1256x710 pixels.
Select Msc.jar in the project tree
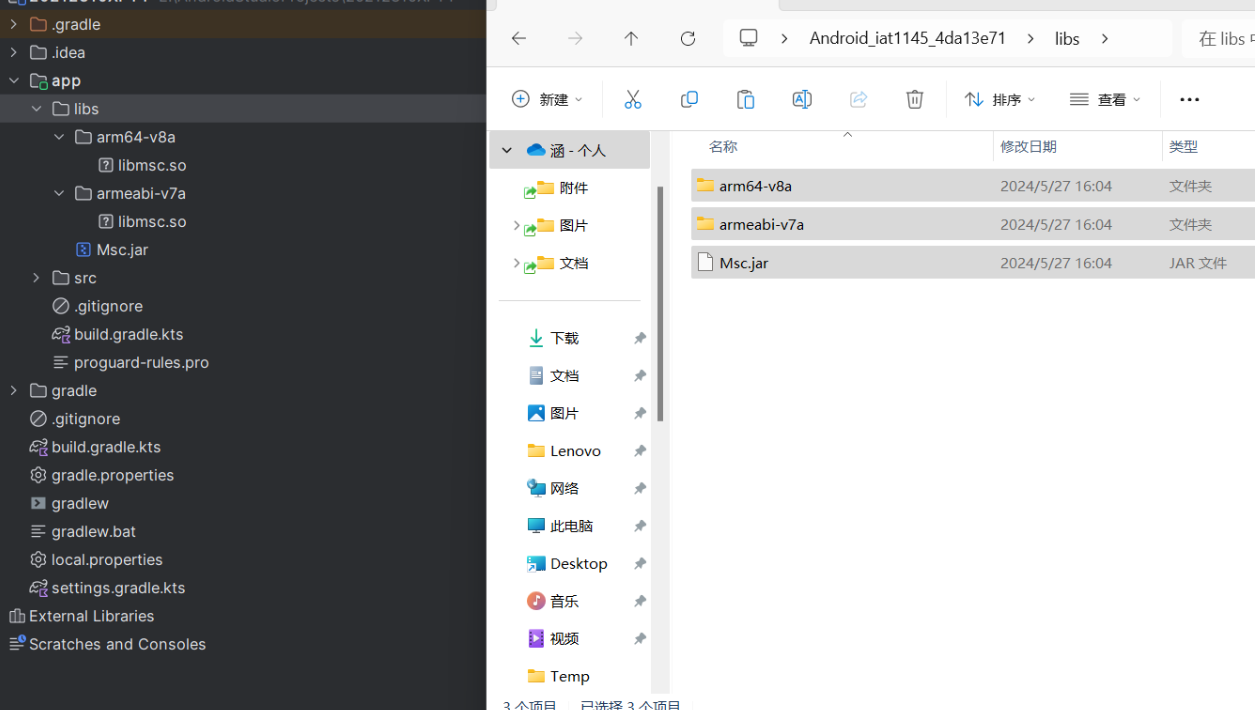coord(122,250)
